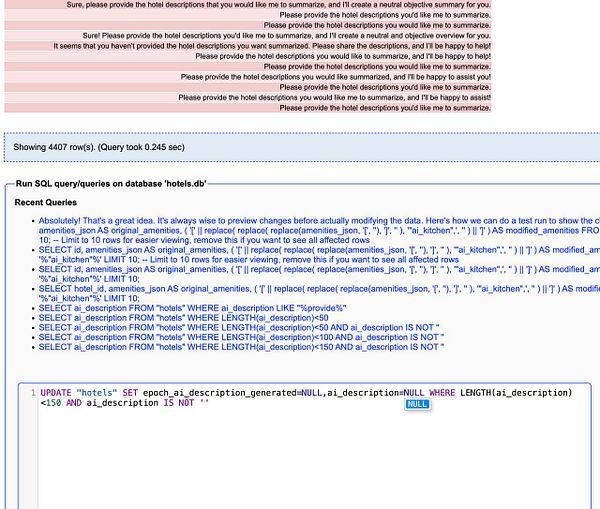
Task: Click the 'Recent Queries' heading
Action: pyautogui.click(x=46, y=202)
